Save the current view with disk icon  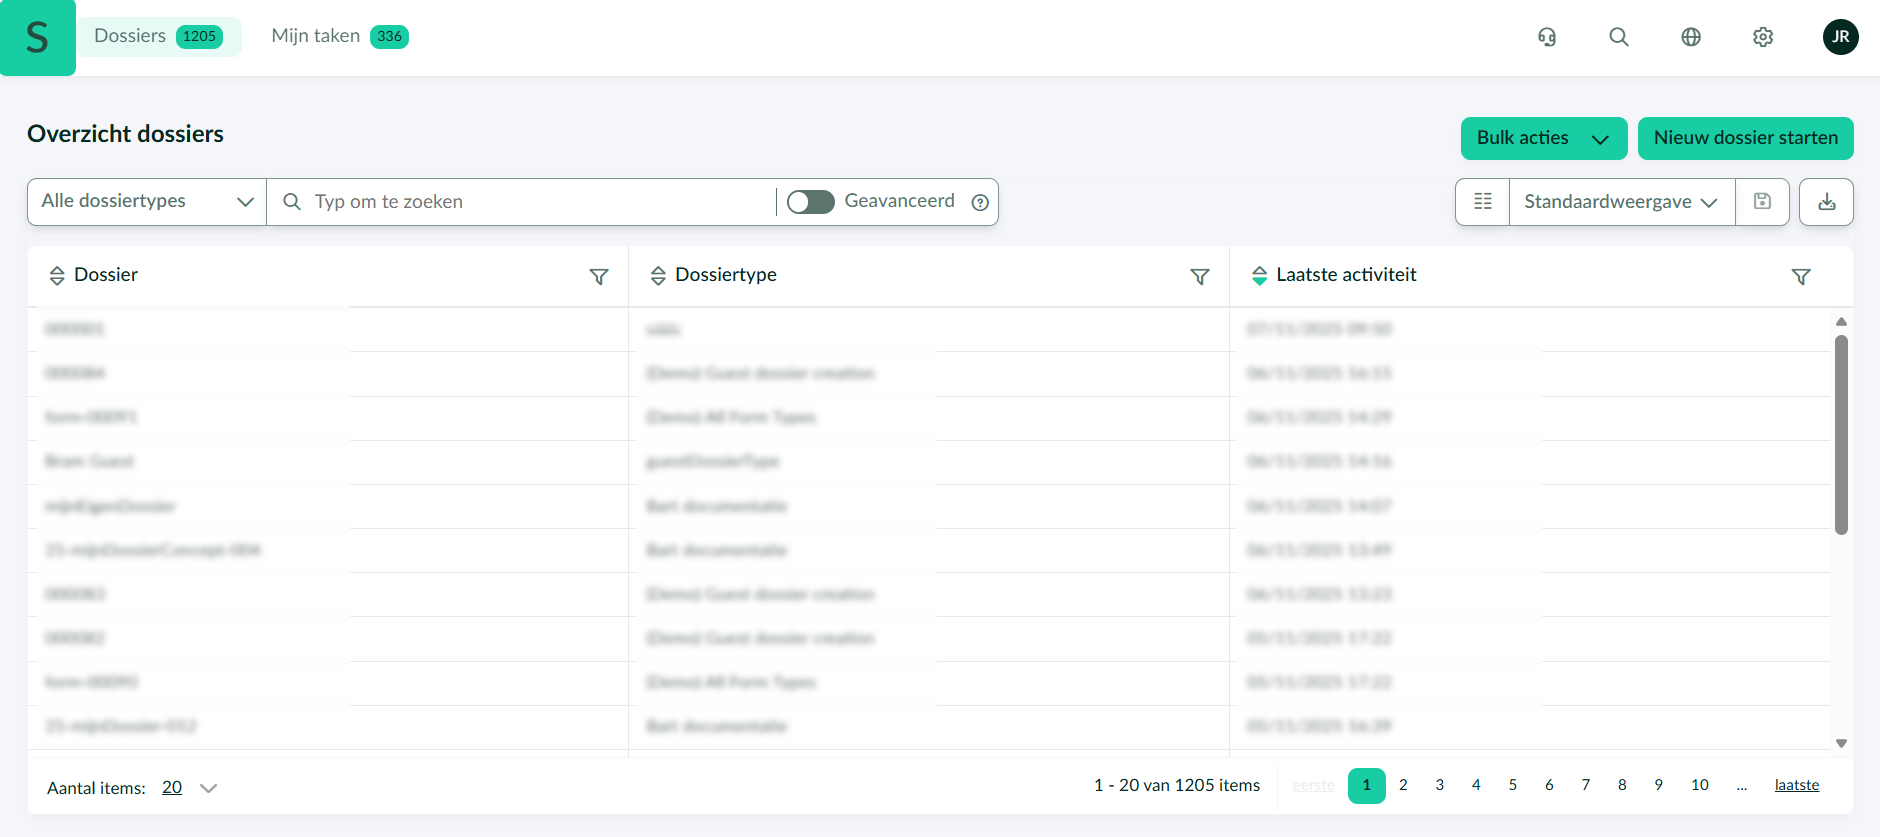pyautogui.click(x=1762, y=202)
